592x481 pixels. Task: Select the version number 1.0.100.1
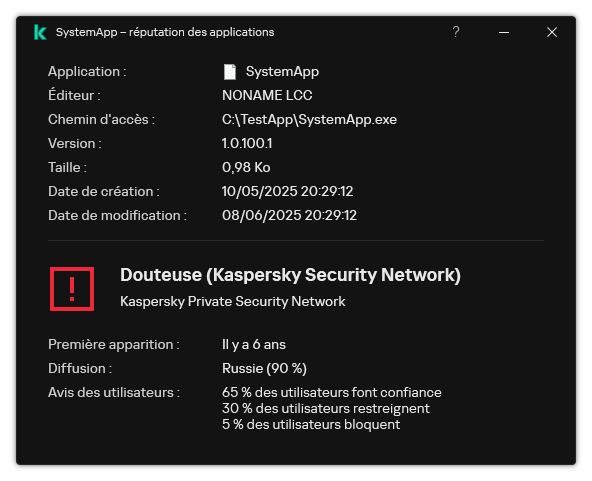[247, 143]
